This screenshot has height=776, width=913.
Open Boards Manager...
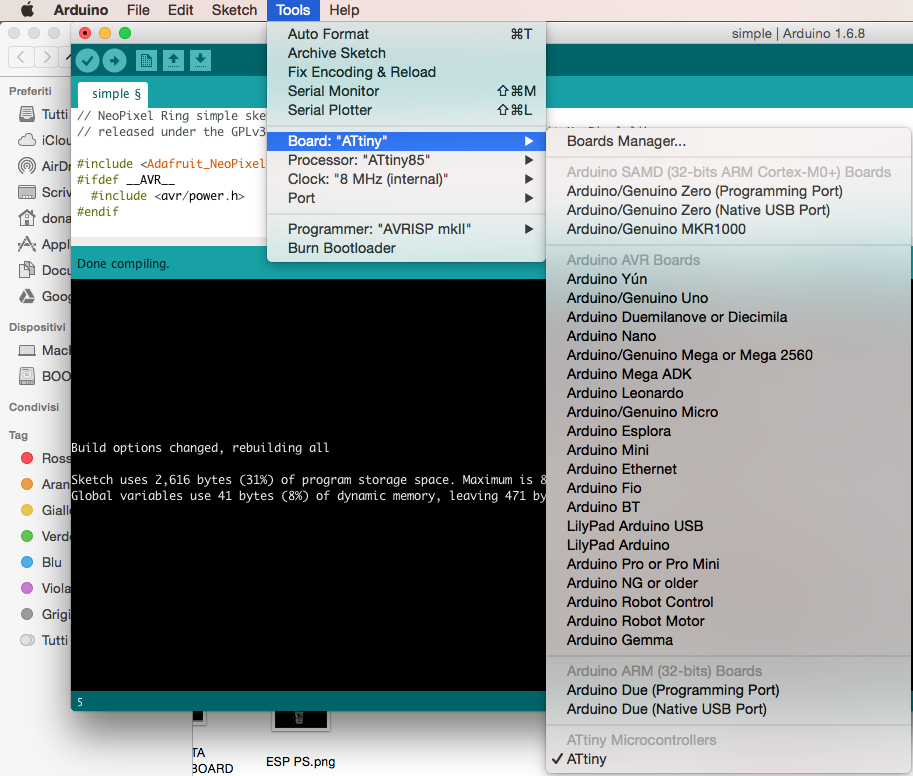pos(728,141)
